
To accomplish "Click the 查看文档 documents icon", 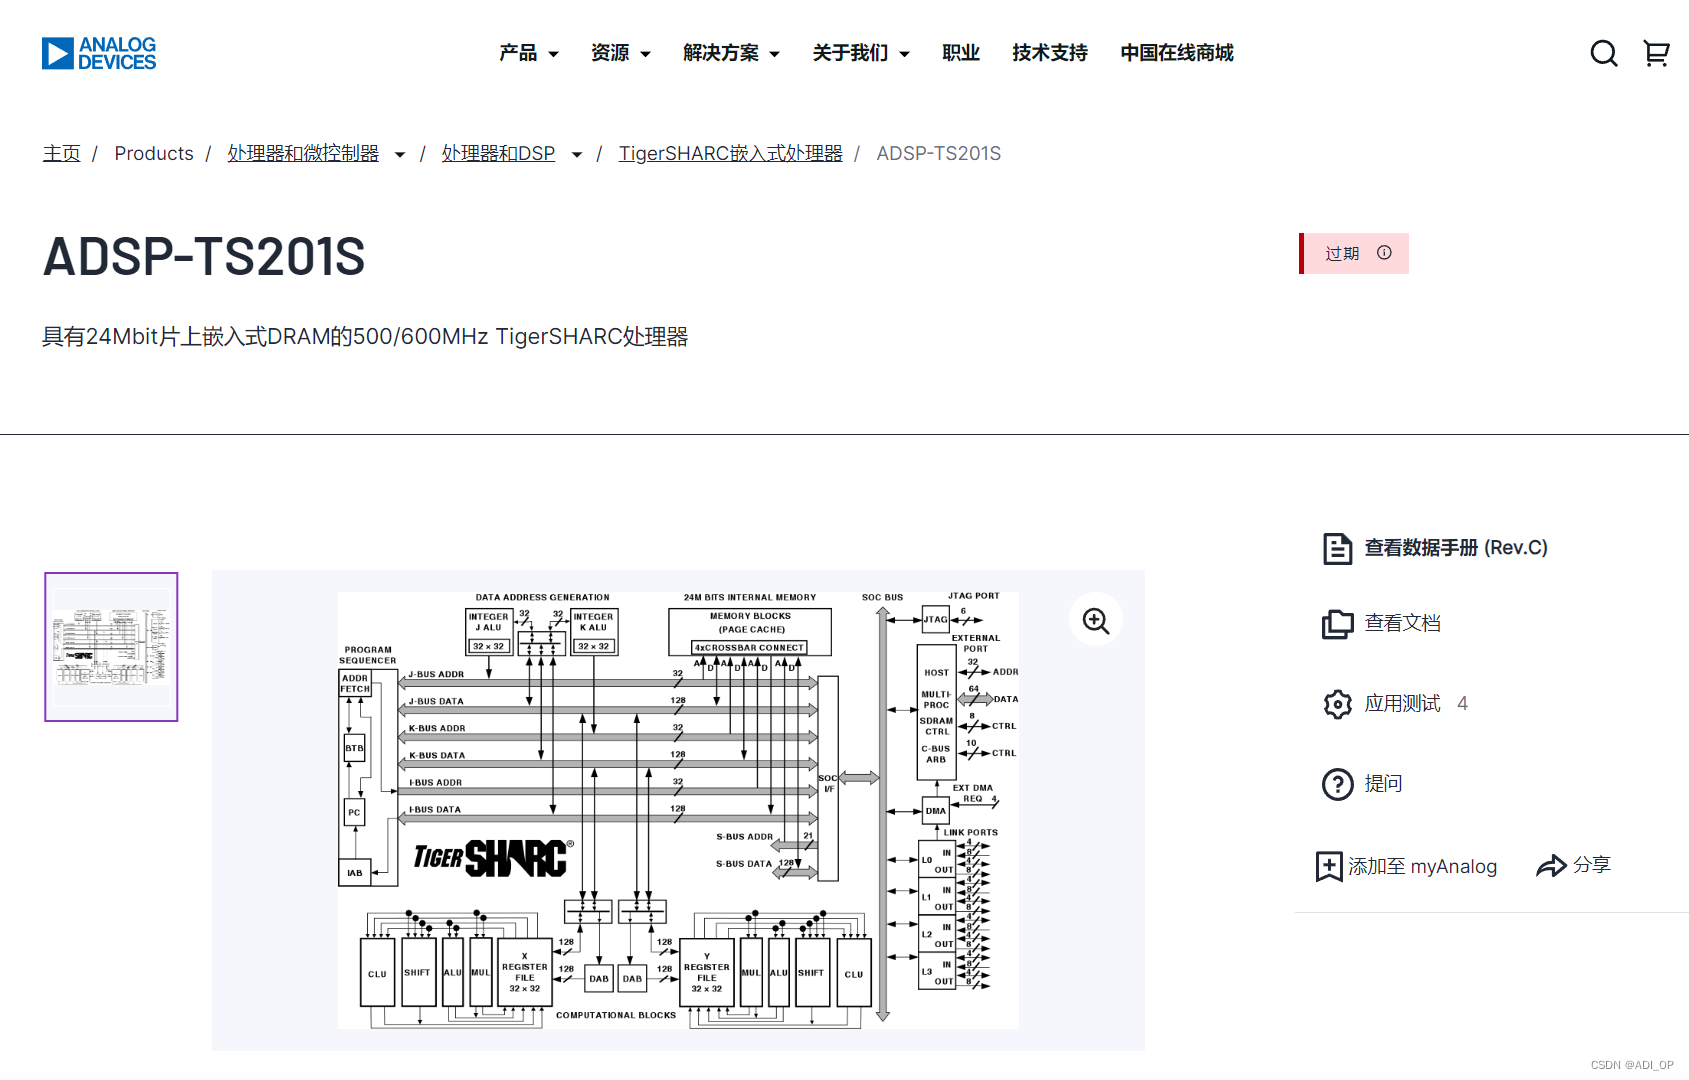I will [x=1337, y=622].
